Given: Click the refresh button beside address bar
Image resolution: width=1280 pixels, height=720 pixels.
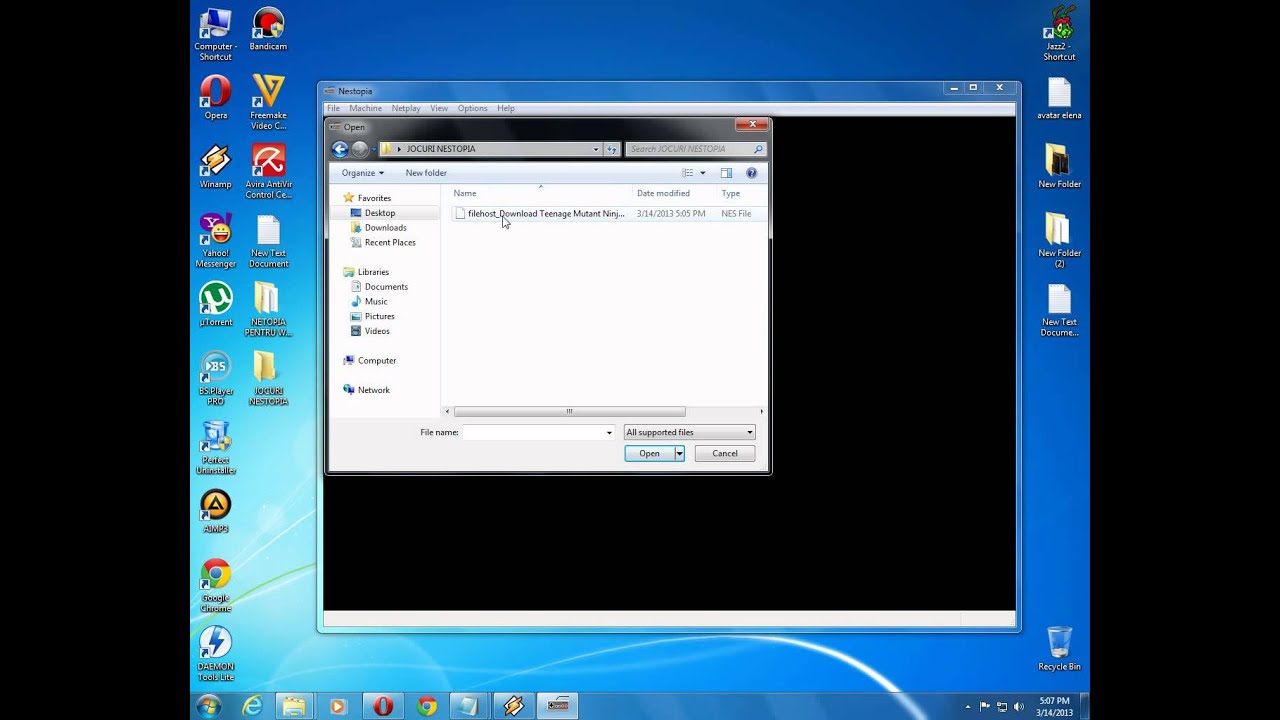Looking at the screenshot, I should click(612, 149).
